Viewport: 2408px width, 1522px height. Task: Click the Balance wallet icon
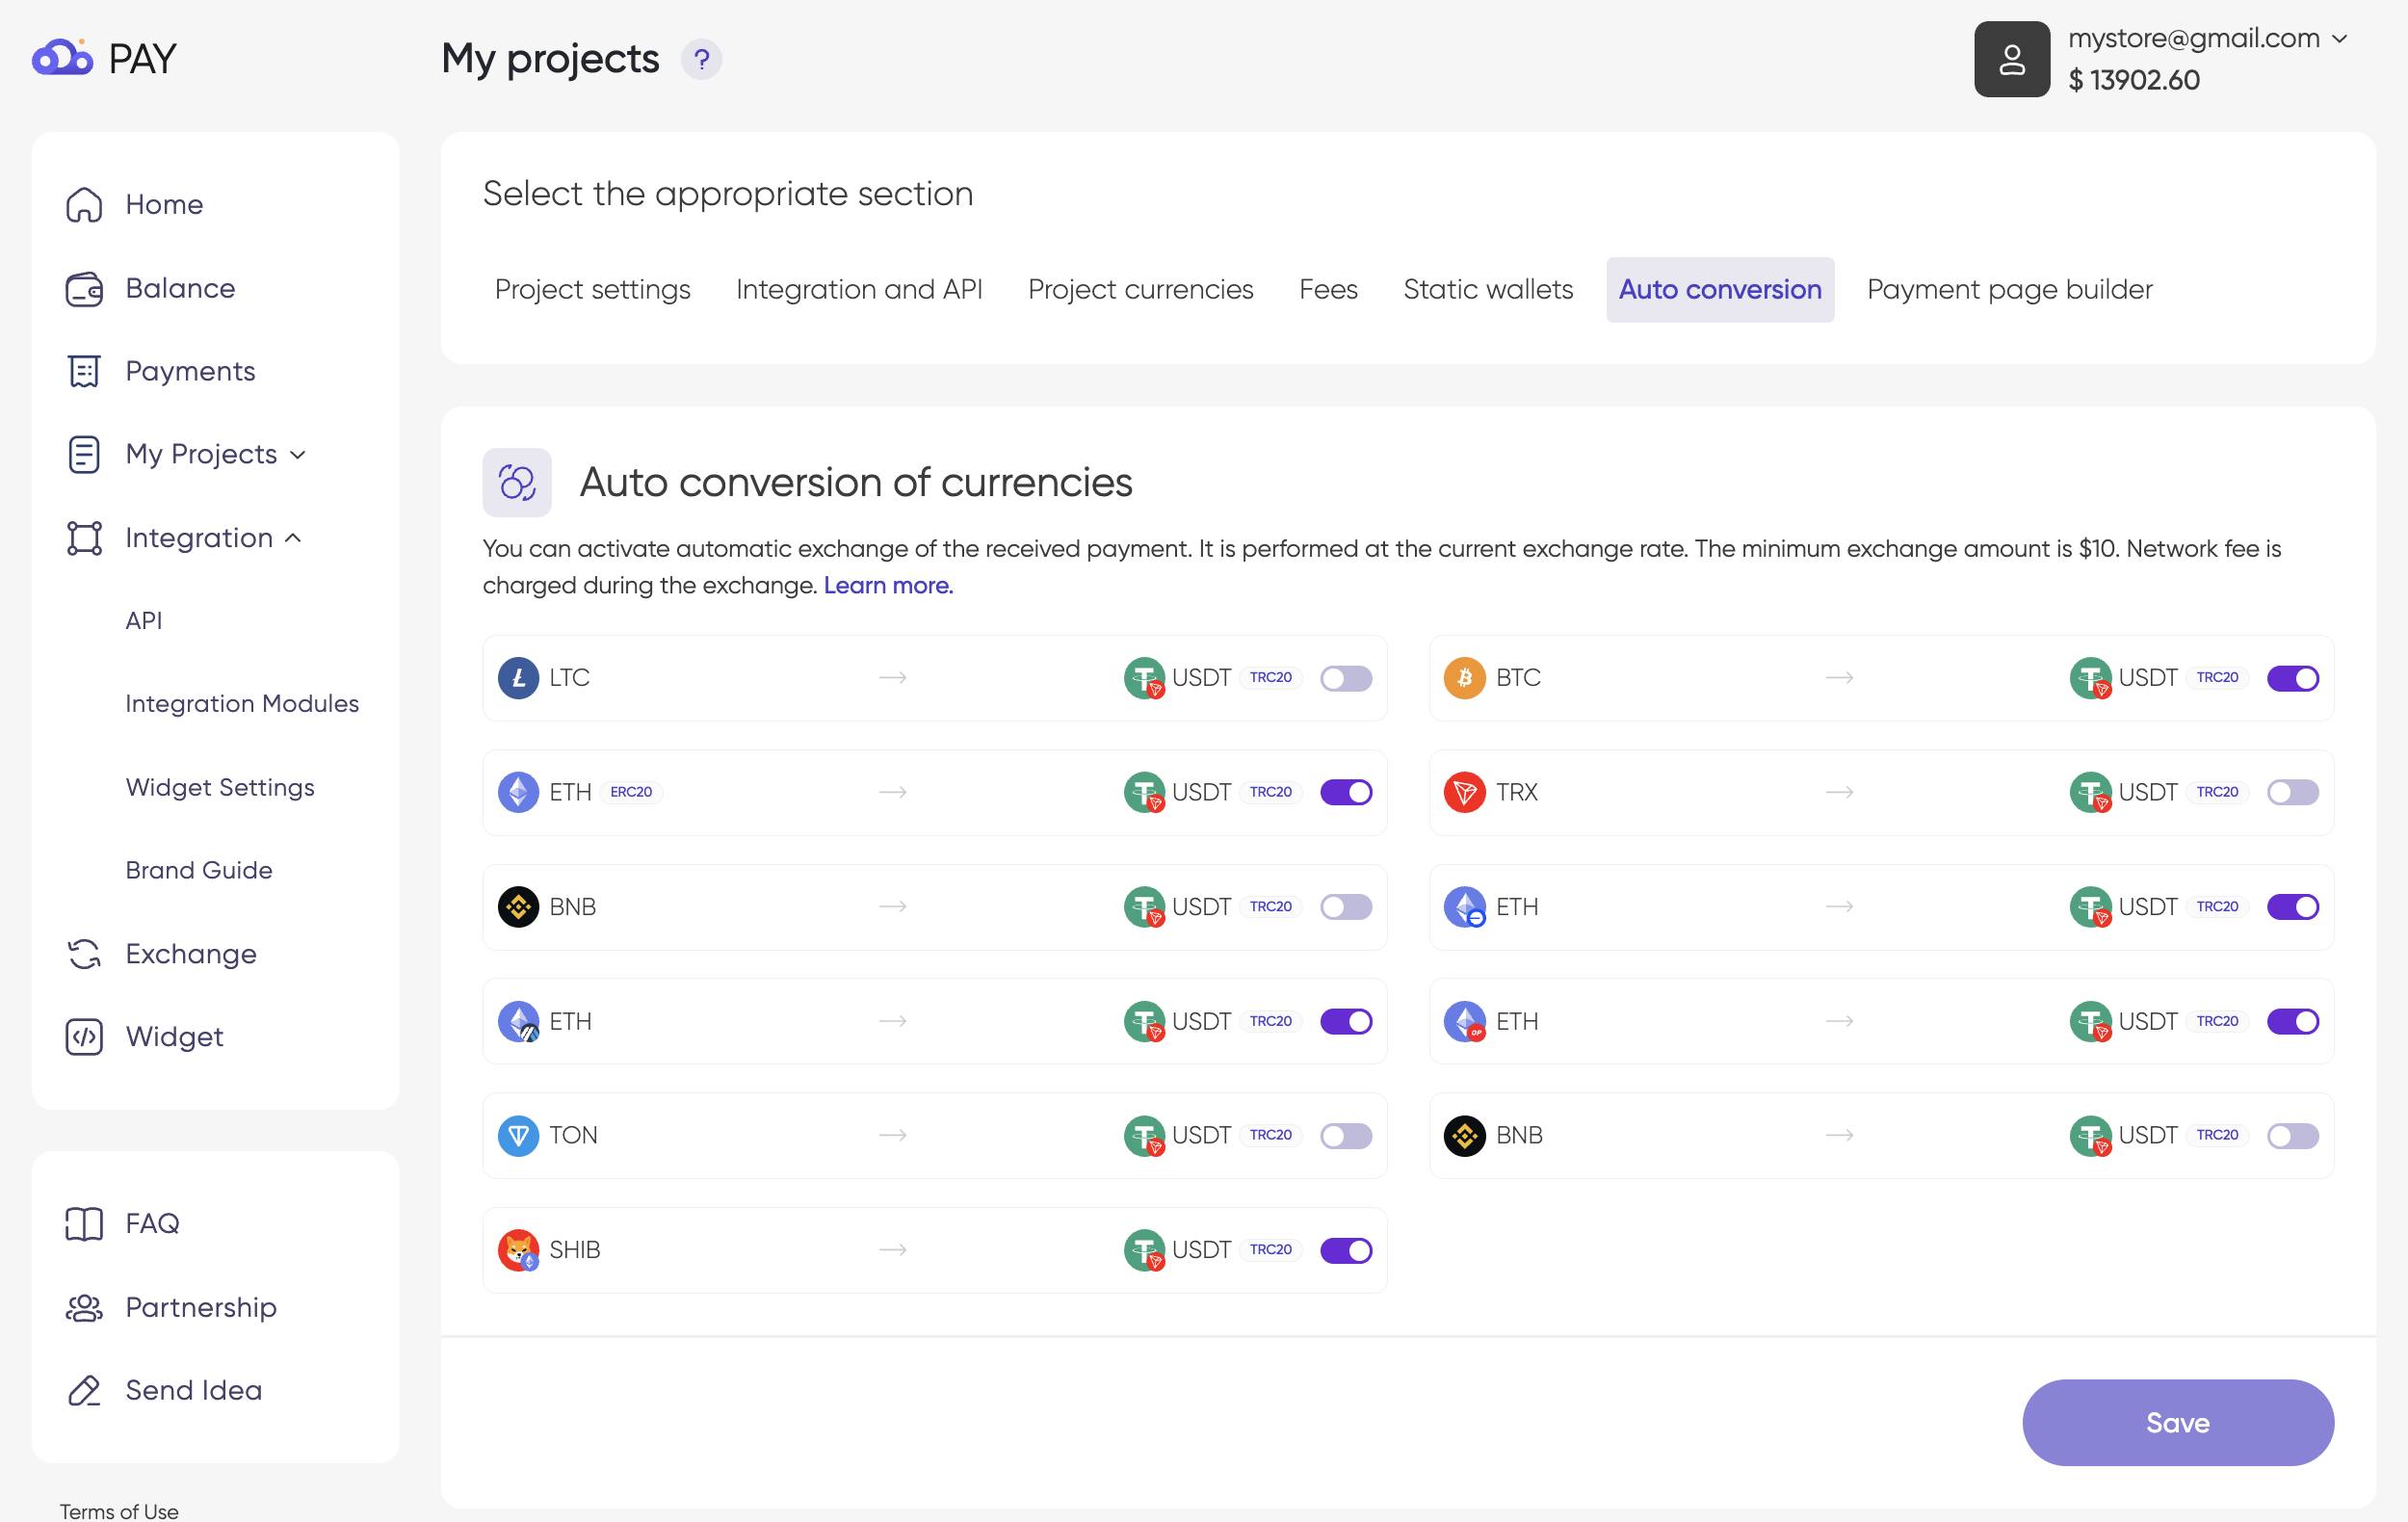(84, 289)
